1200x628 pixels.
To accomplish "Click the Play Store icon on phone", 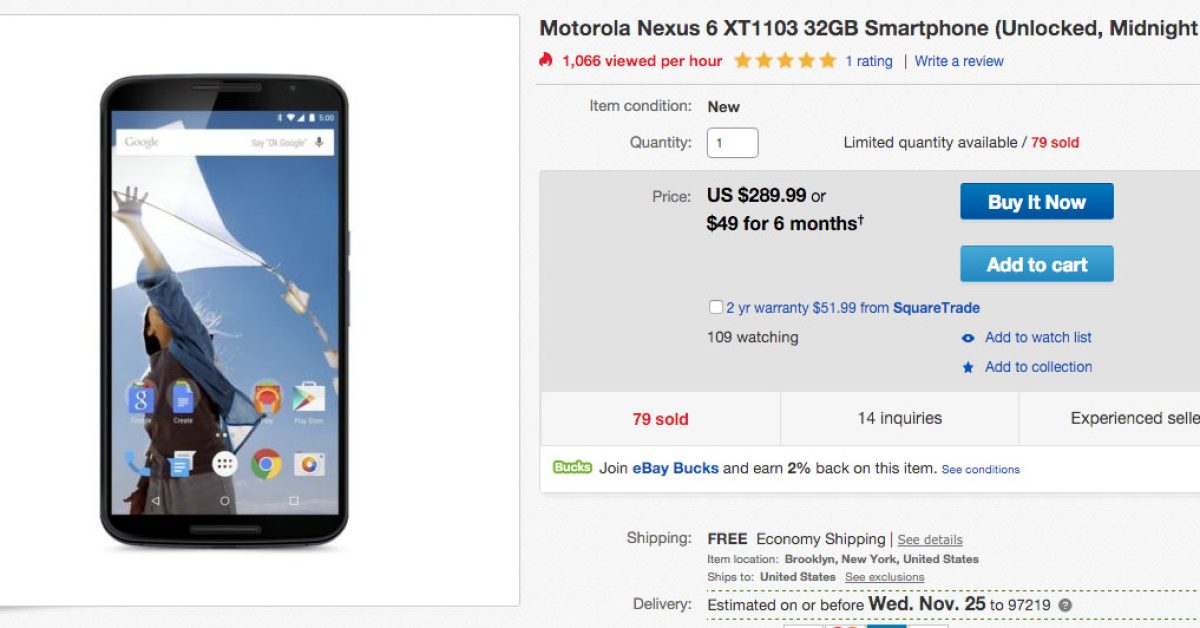I will click(x=308, y=398).
